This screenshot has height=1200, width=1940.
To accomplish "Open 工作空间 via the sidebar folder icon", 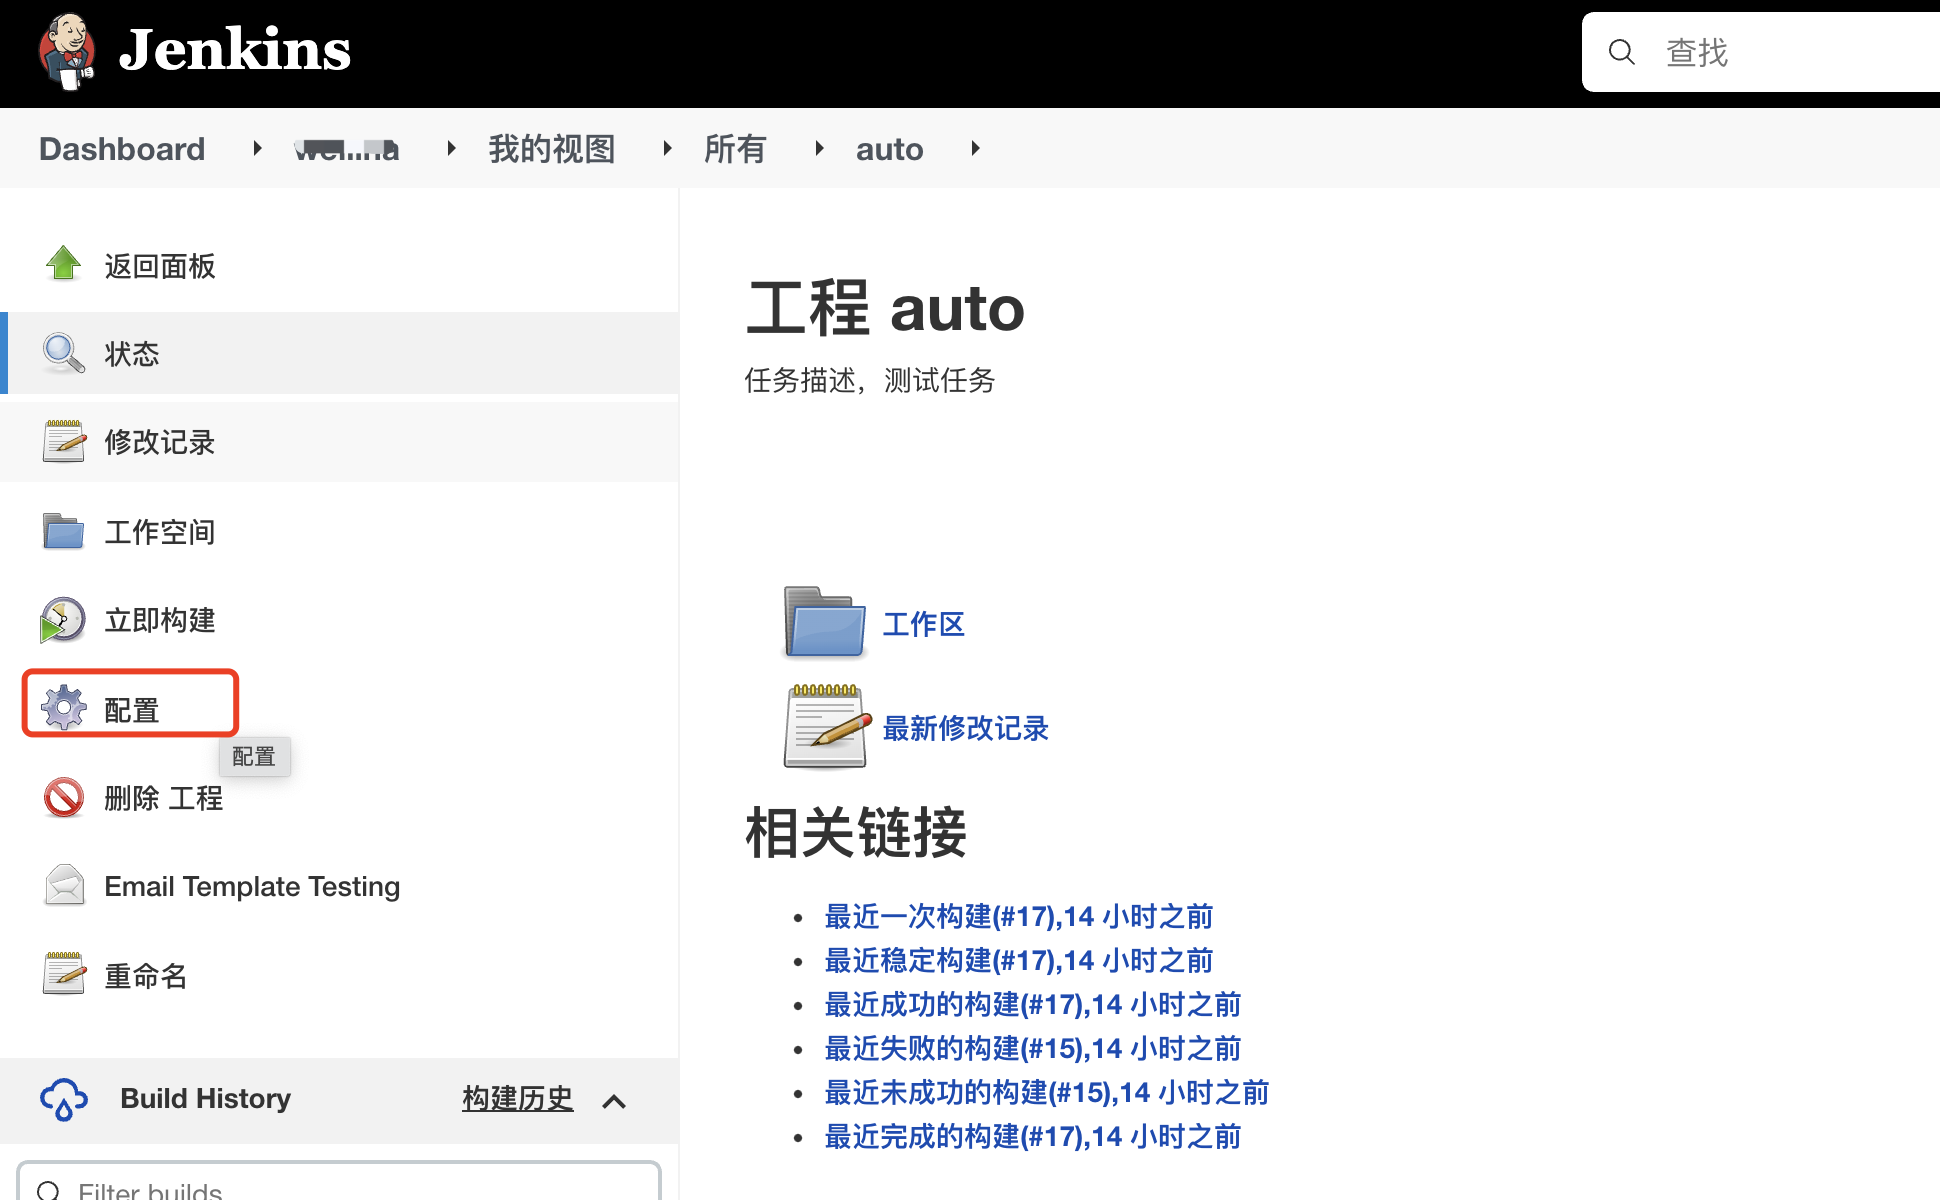I will [x=63, y=531].
